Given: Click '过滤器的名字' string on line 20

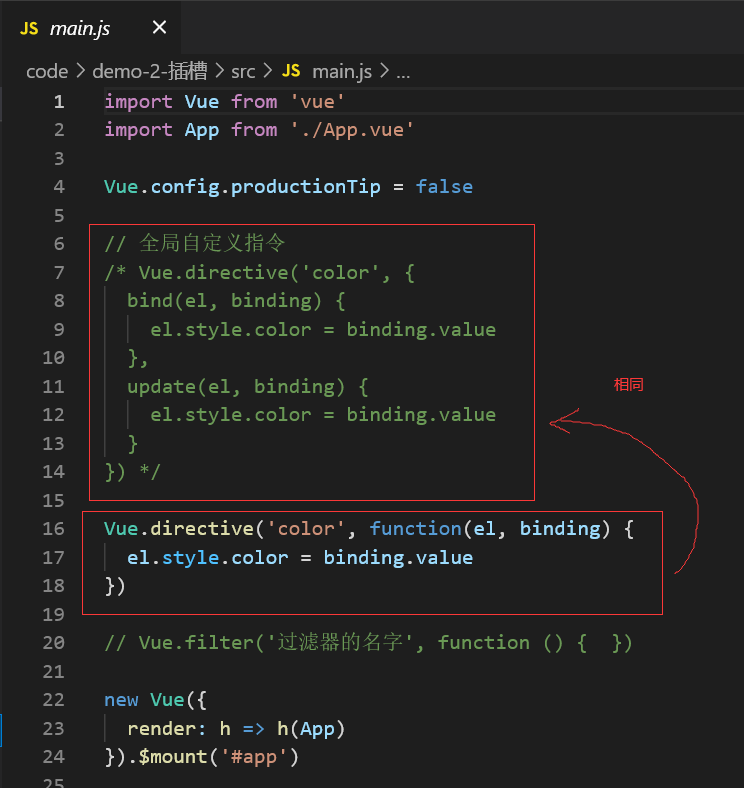Looking at the screenshot, I should [340, 643].
